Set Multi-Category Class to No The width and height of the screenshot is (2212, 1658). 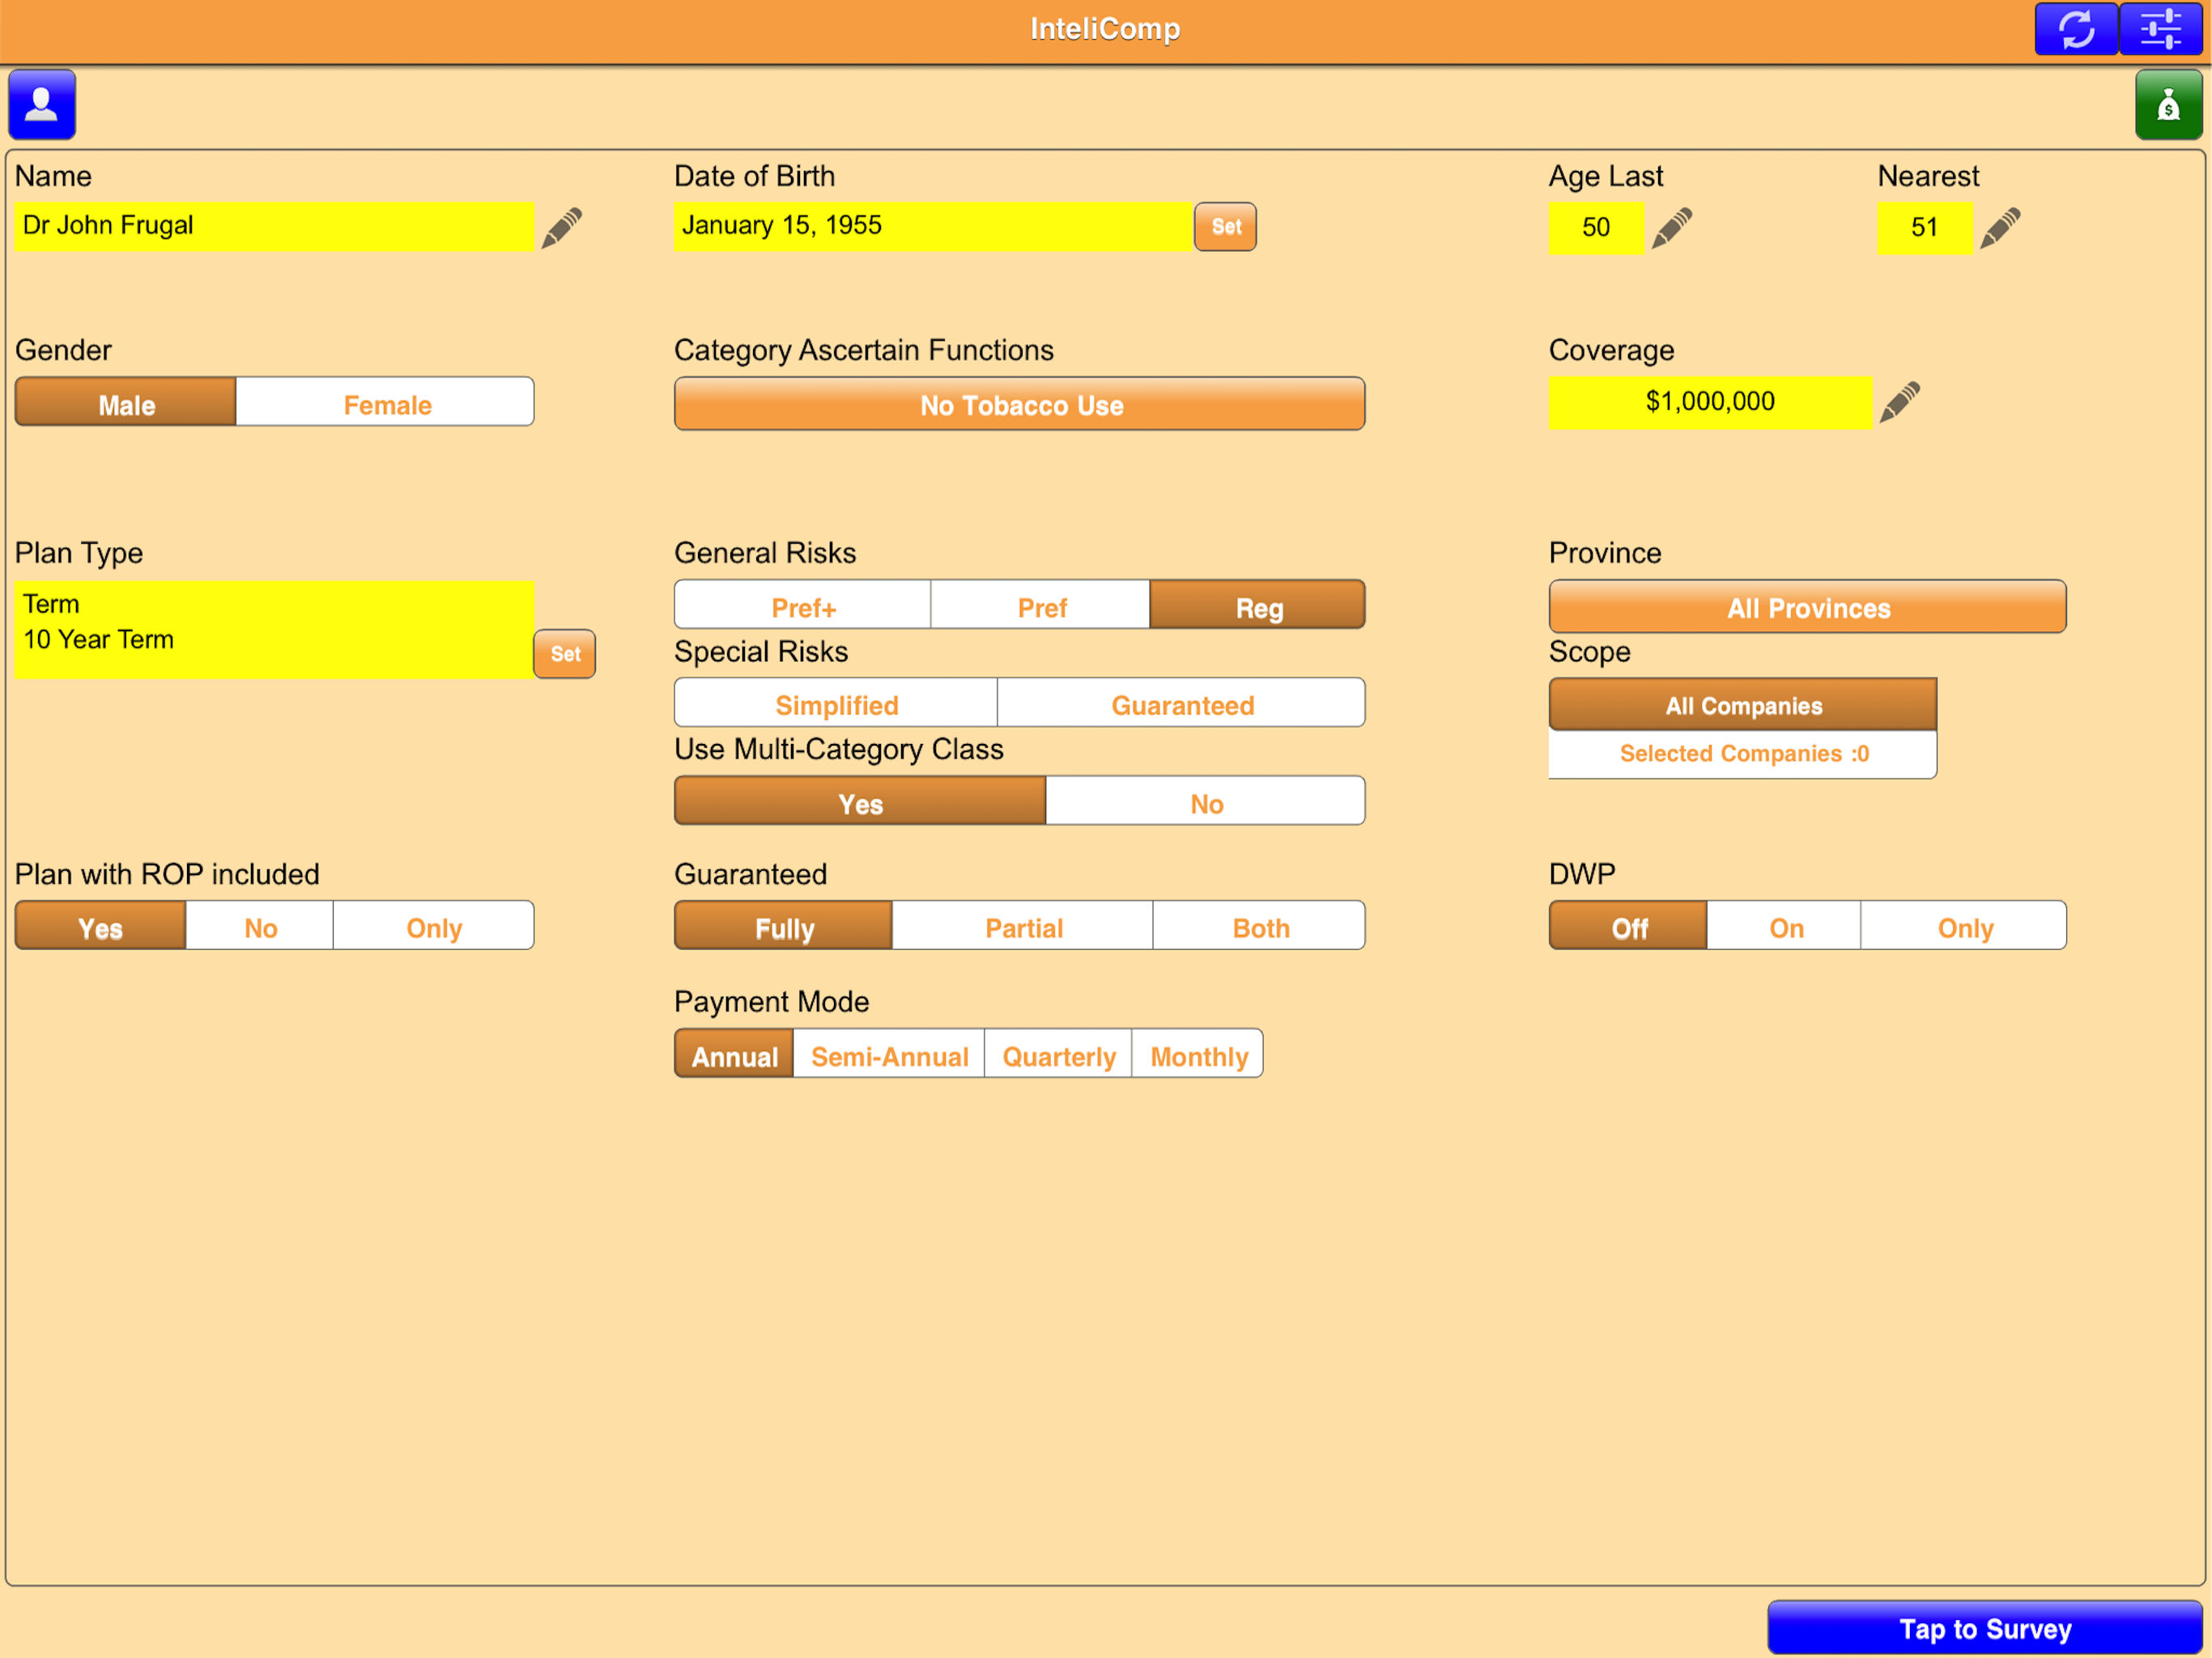coord(1206,801)
